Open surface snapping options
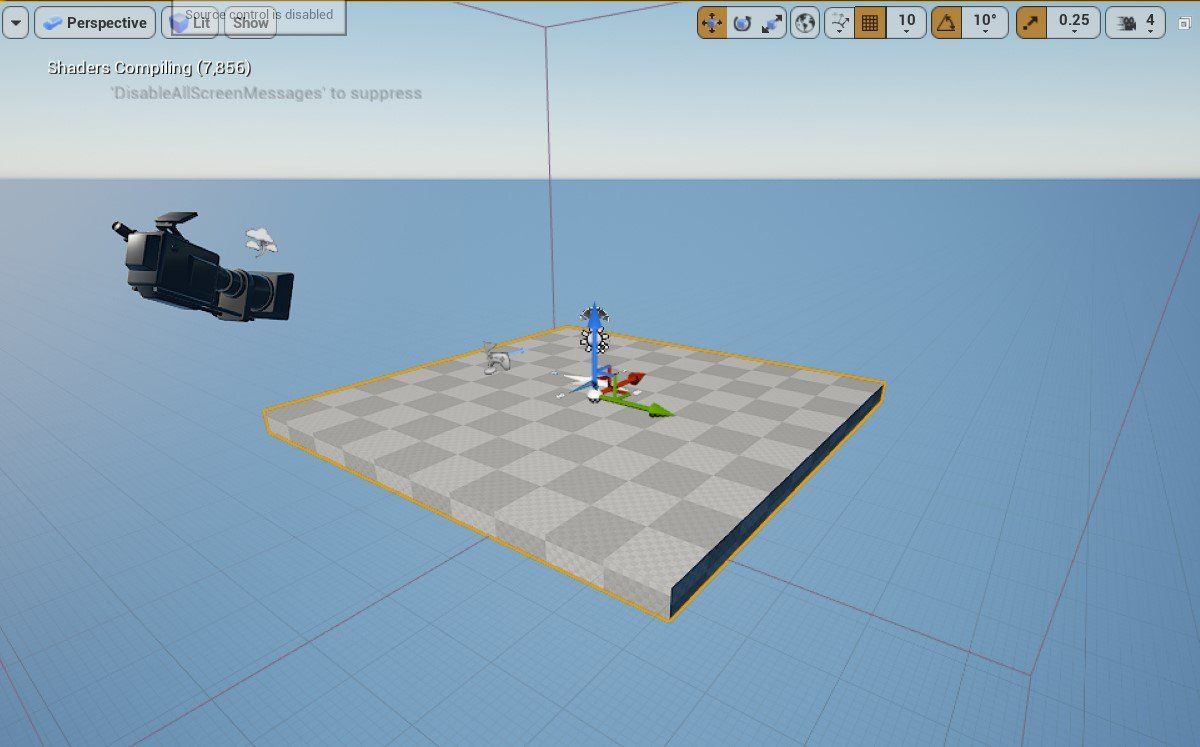This screenshot has height=747, width=1200. 840,23
